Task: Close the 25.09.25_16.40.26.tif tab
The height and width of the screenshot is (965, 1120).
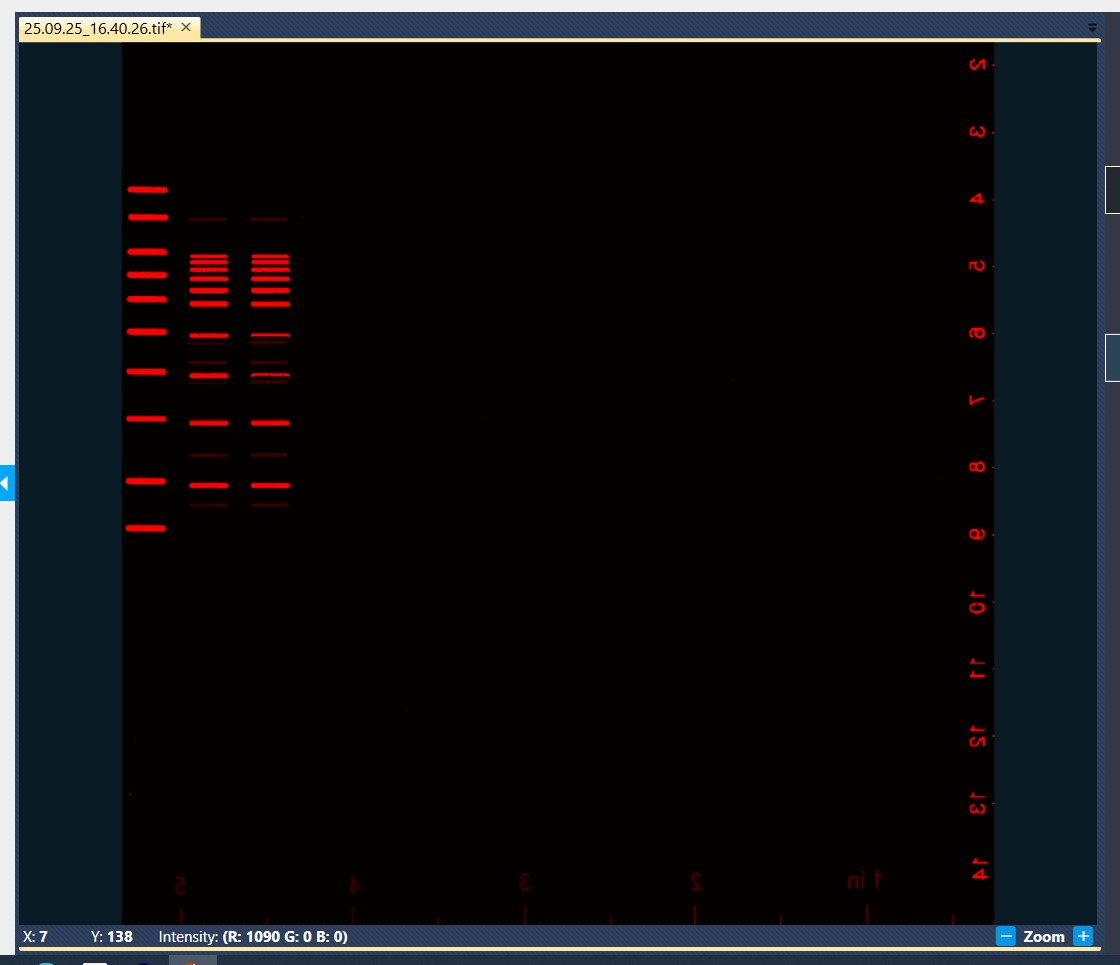Action: 186,28
